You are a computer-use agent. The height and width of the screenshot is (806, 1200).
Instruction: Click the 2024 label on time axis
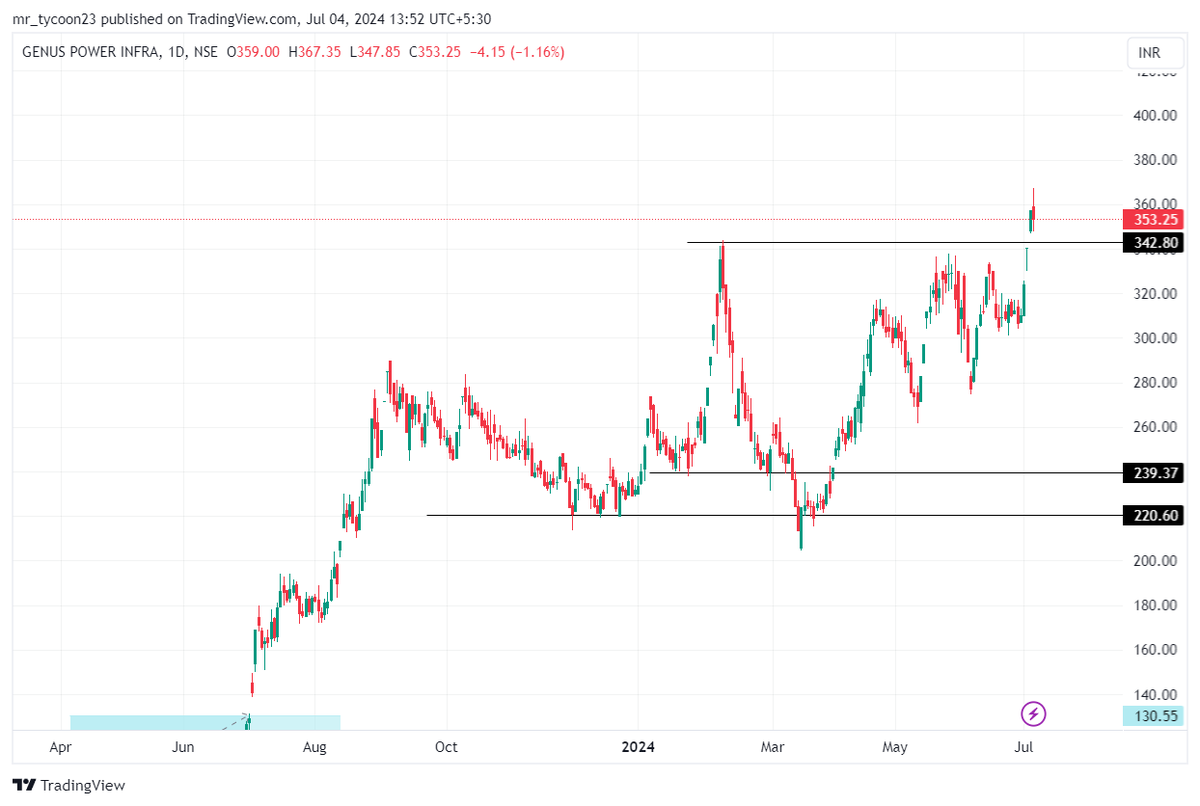click(x=638, y=747)
